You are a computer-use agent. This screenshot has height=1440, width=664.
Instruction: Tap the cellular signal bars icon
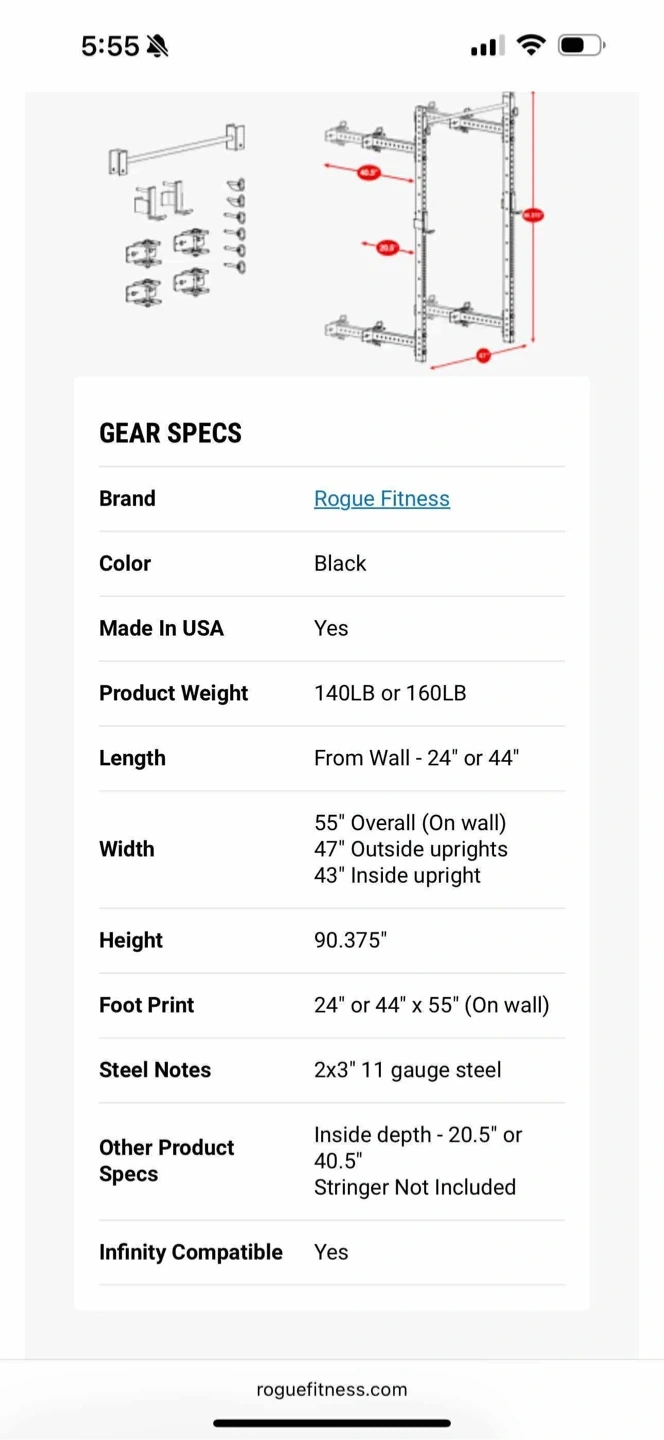(x=487, y=47)
